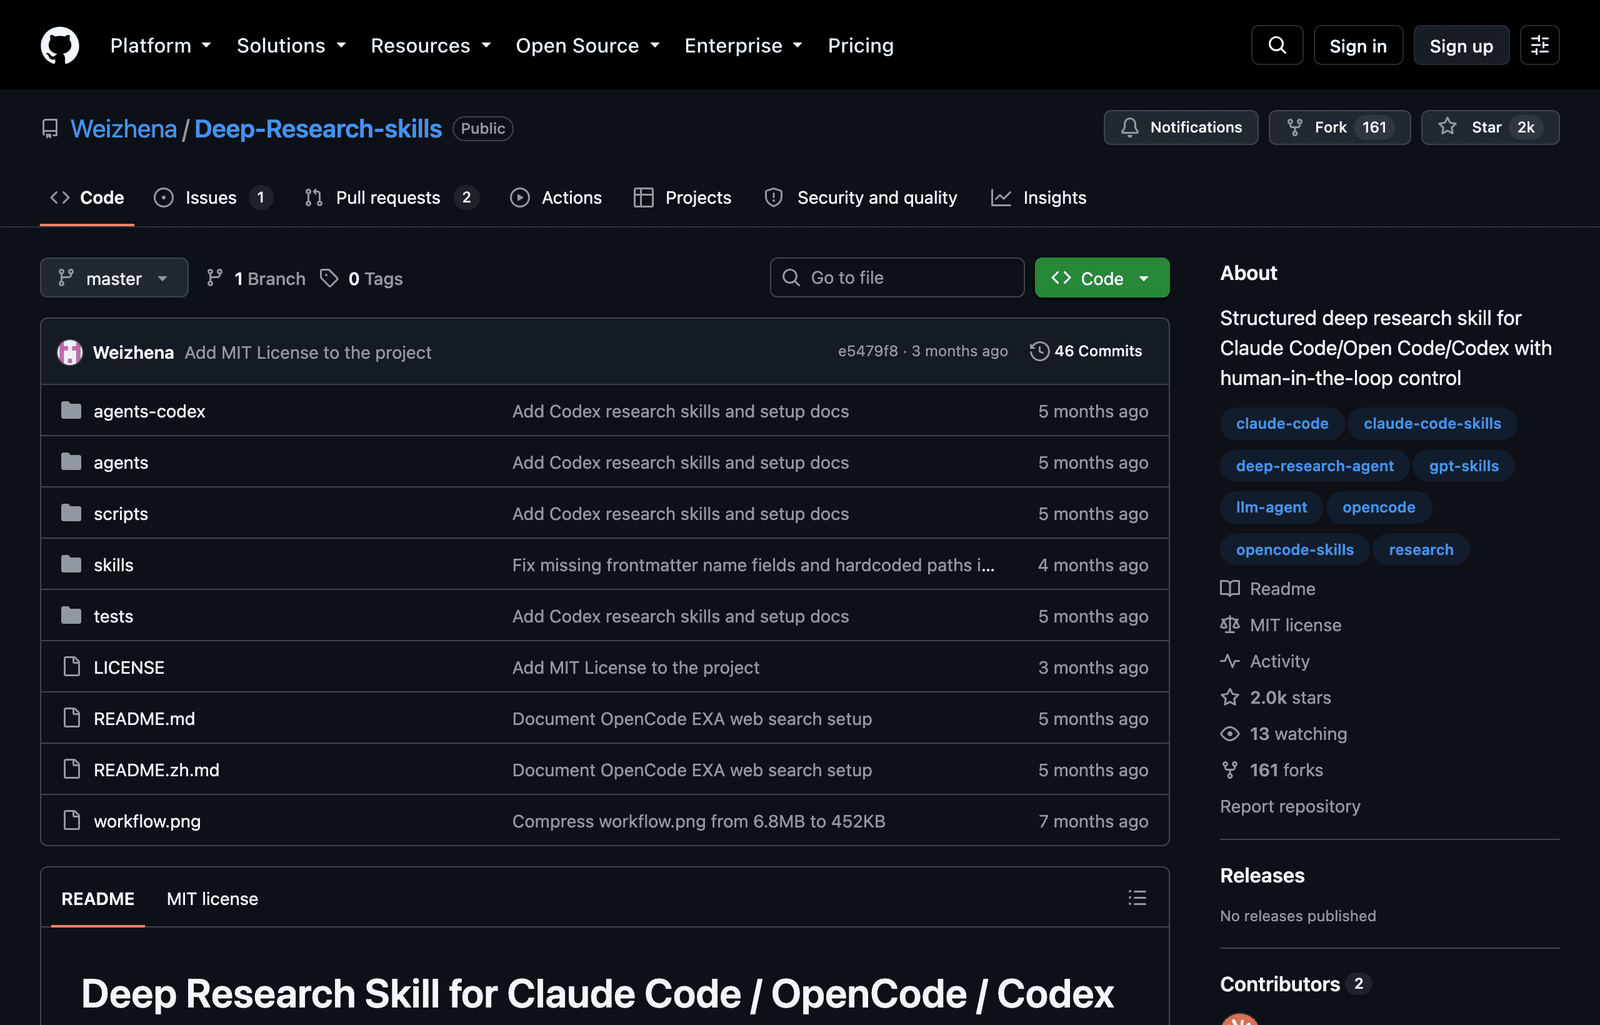
Task: Click the Sign in button
Action: (1358, 46)
